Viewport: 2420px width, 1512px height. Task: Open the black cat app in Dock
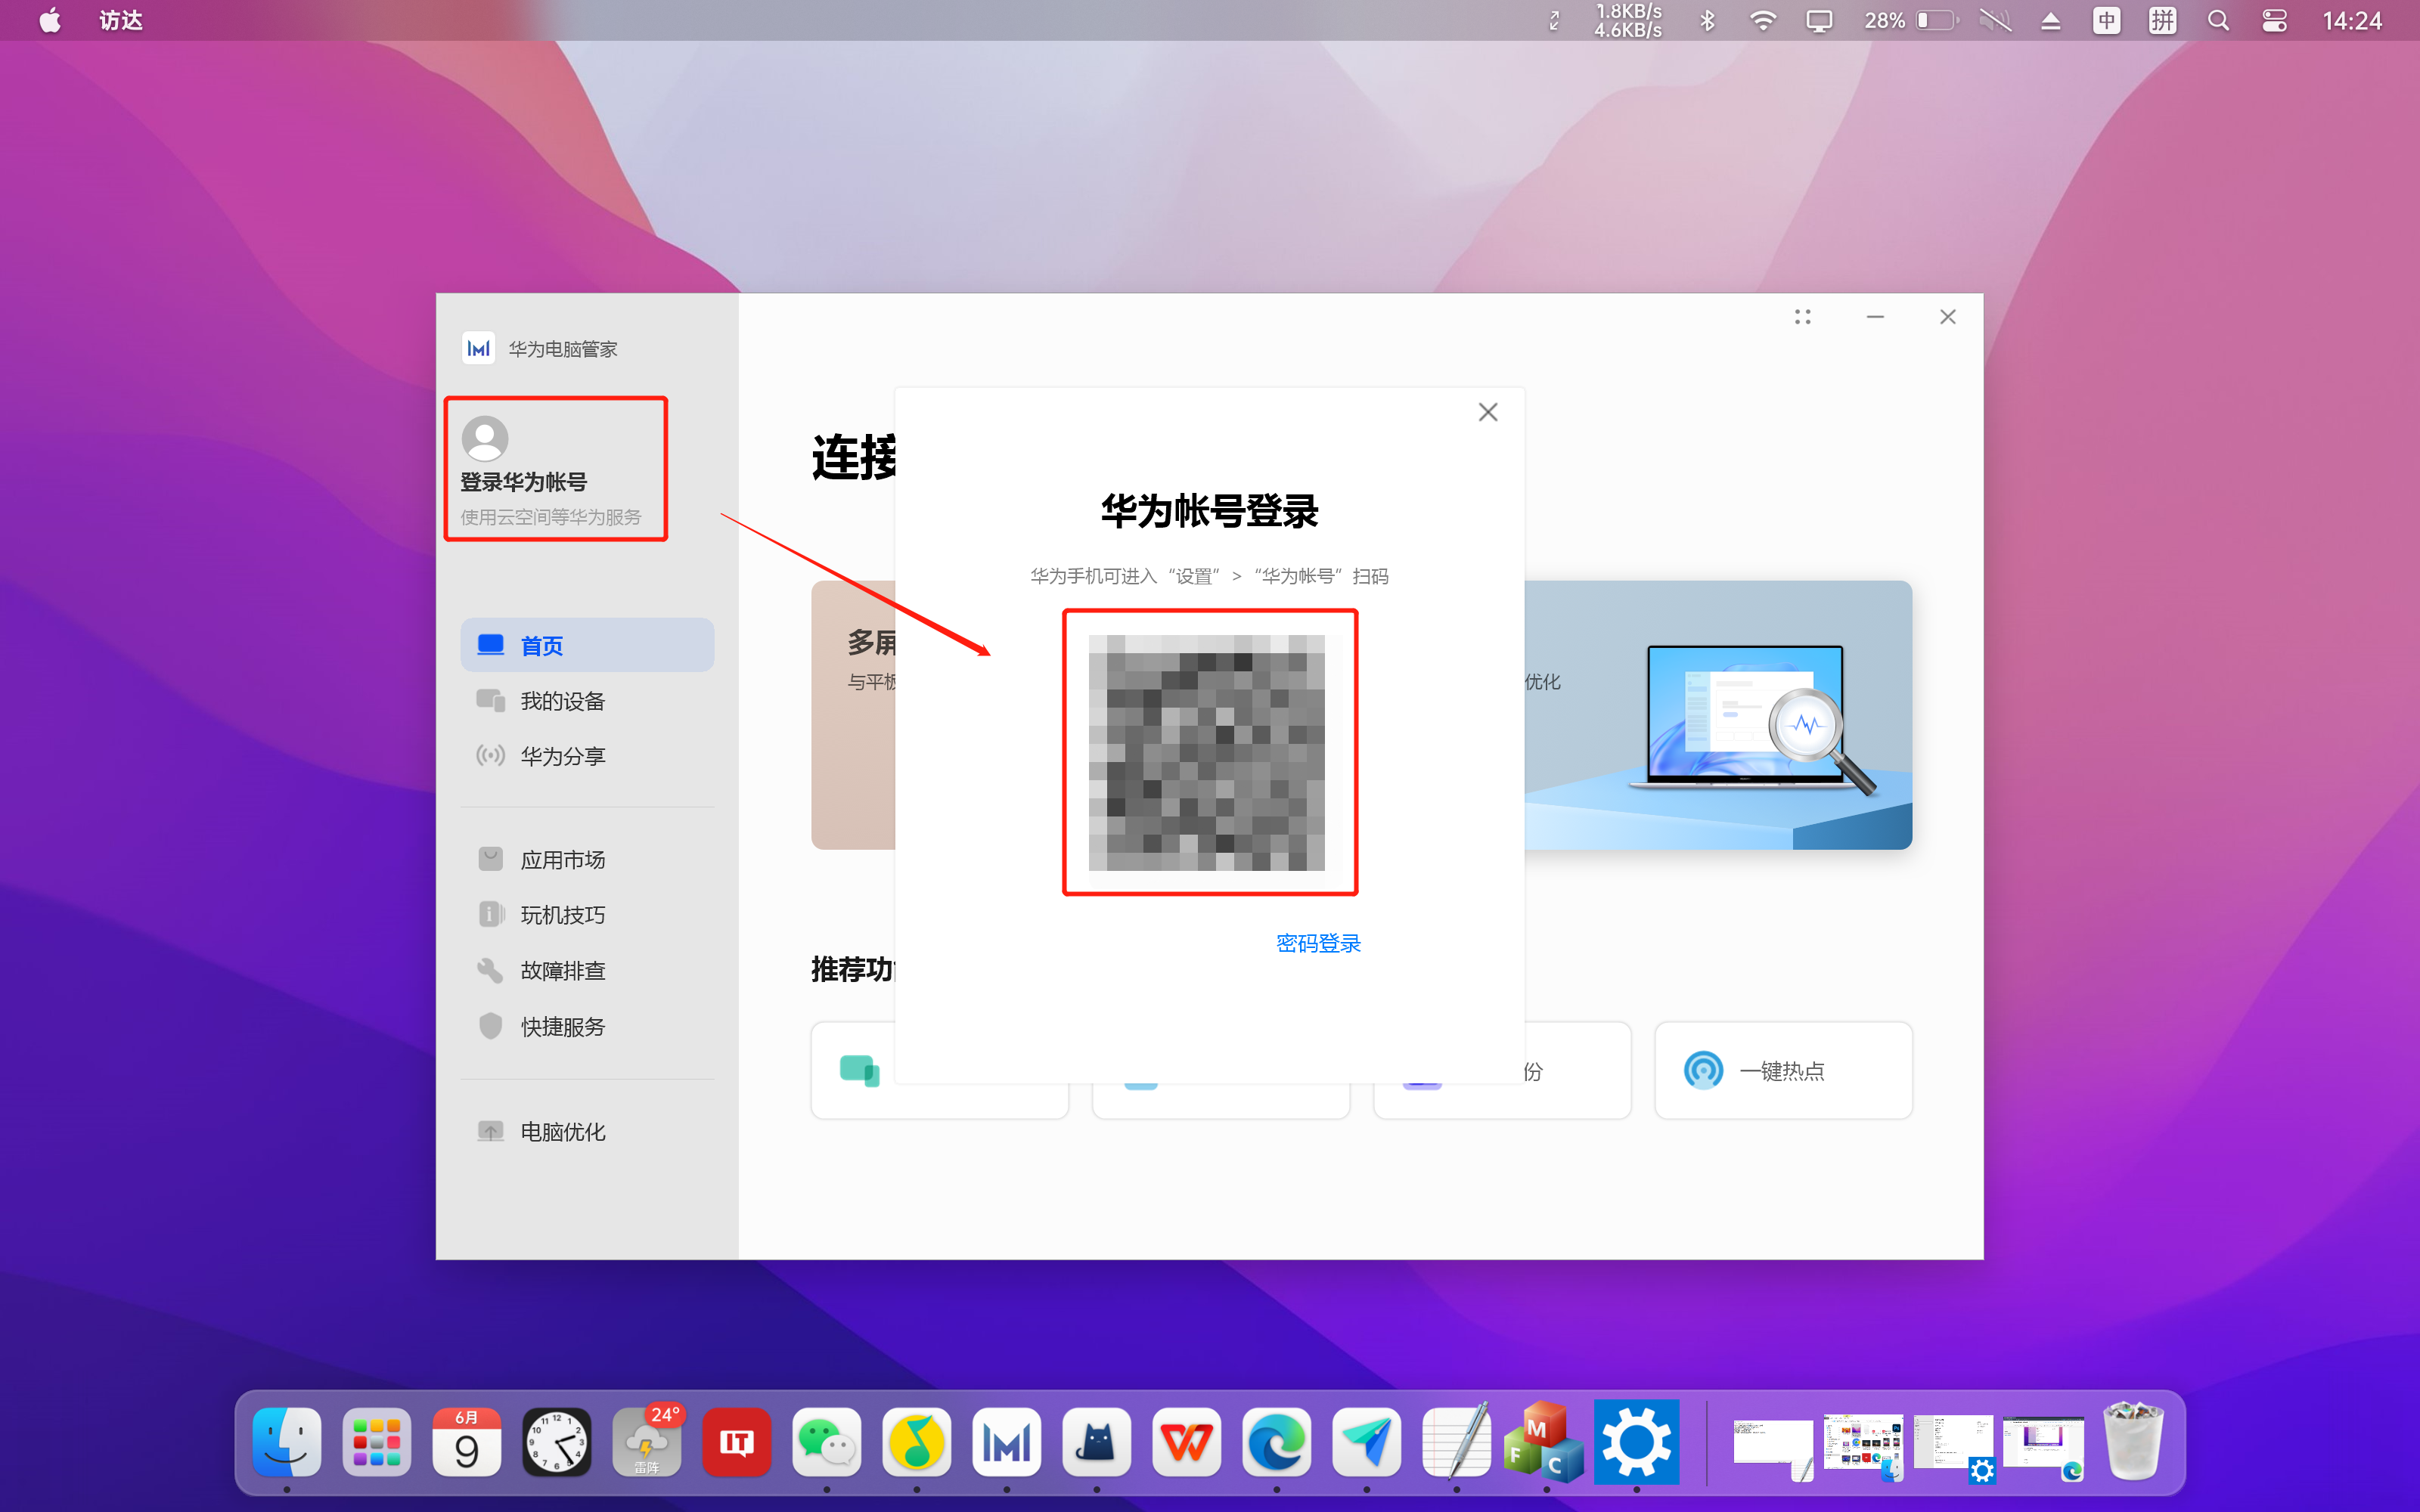1097,1441
